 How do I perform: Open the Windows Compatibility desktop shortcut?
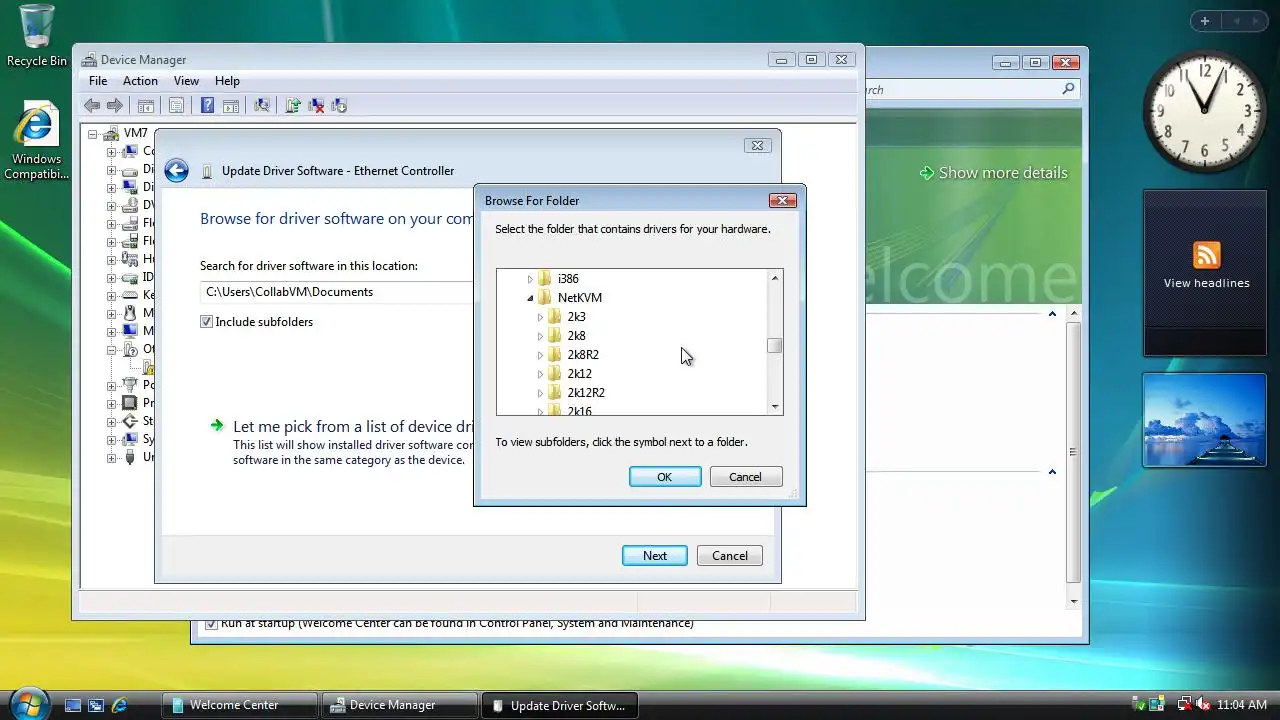tap(37, 140)
